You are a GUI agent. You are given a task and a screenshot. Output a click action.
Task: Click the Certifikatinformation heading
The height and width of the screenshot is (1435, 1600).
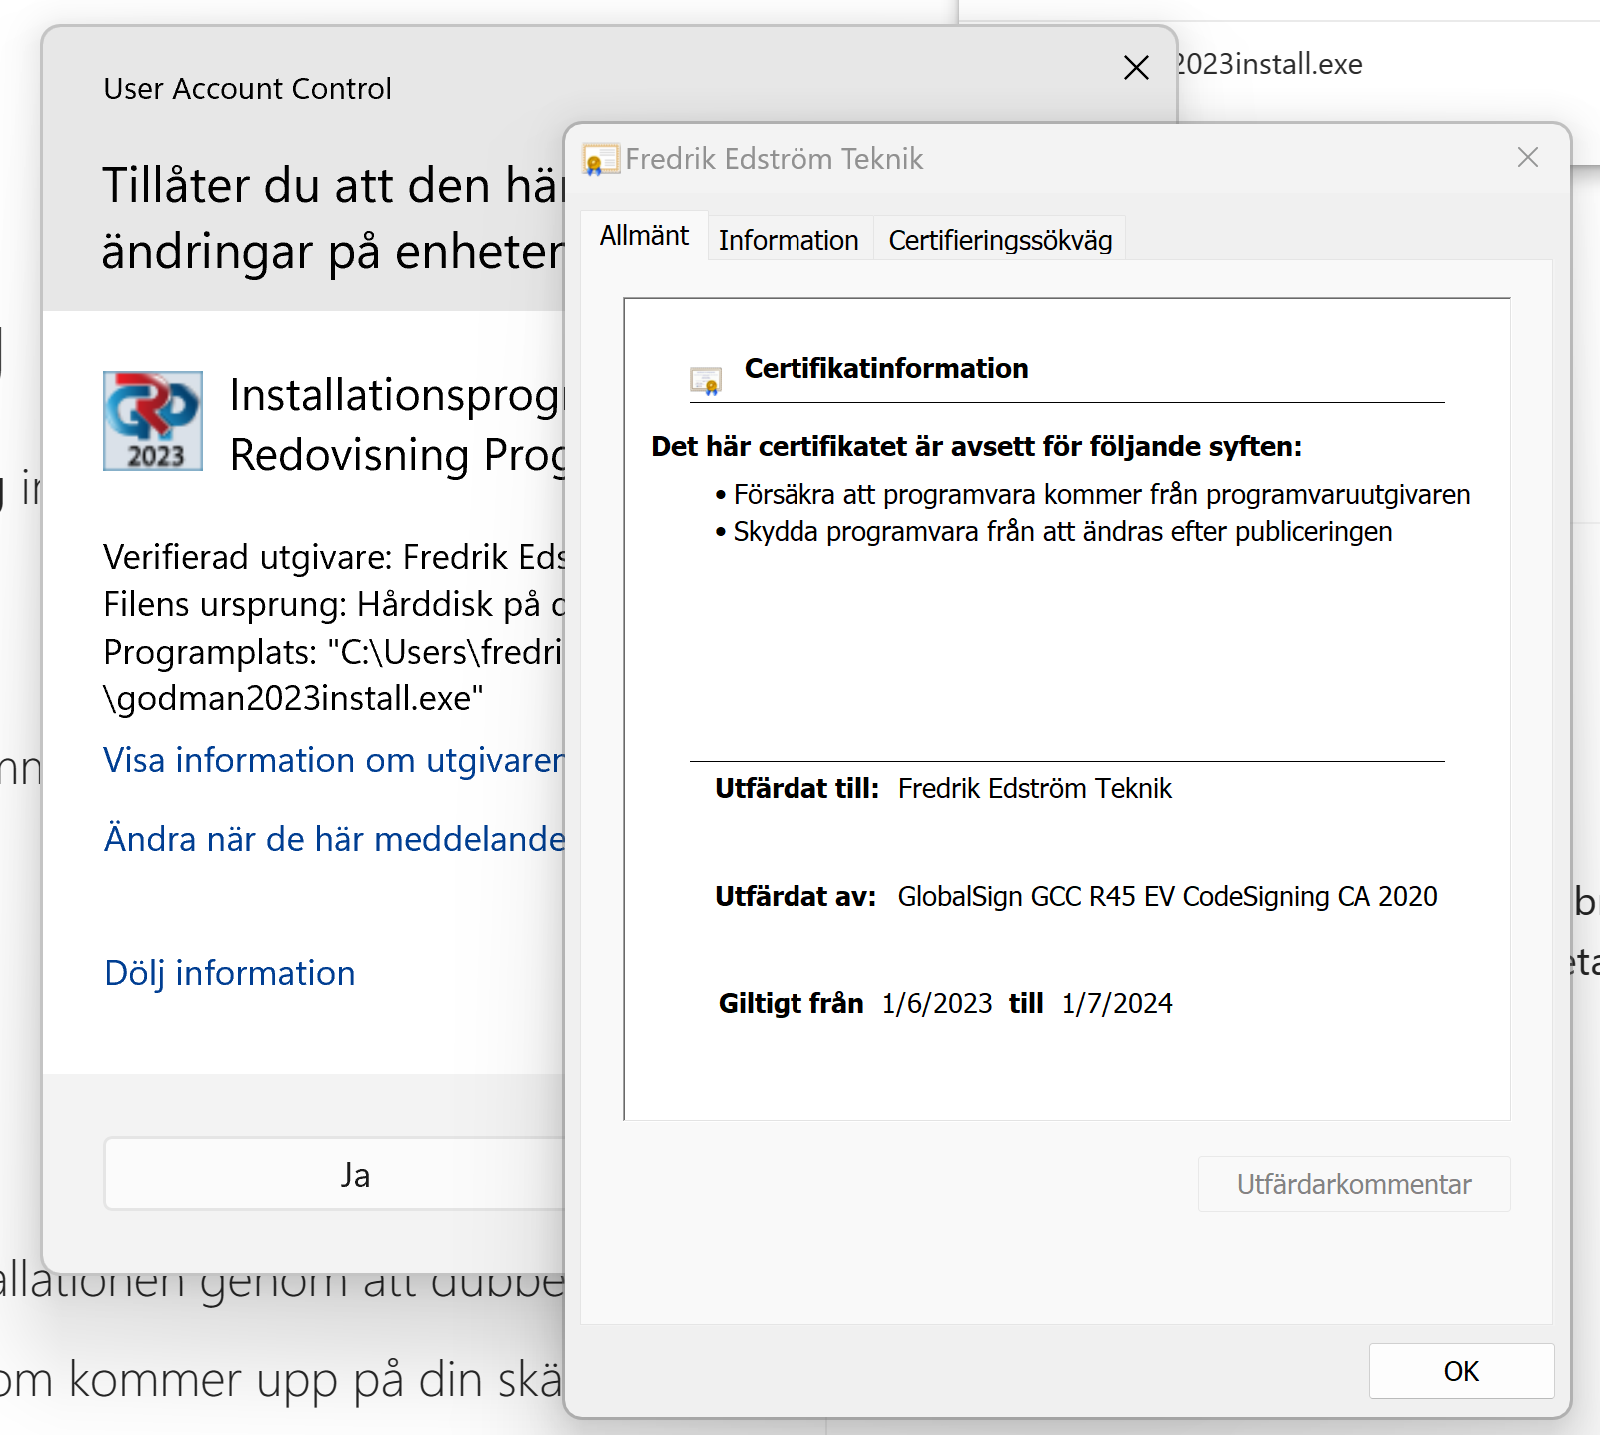coord(886,368)
